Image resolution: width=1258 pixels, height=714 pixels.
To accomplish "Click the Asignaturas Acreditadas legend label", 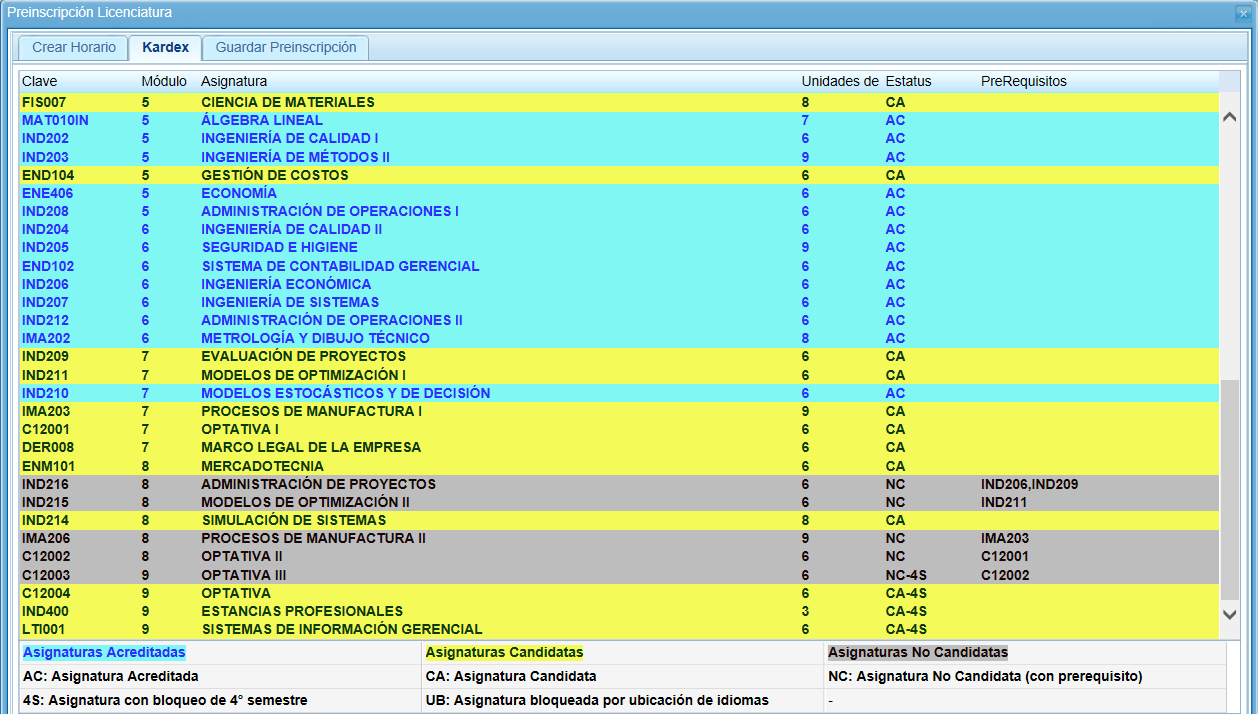I will (x=104, y=651).
